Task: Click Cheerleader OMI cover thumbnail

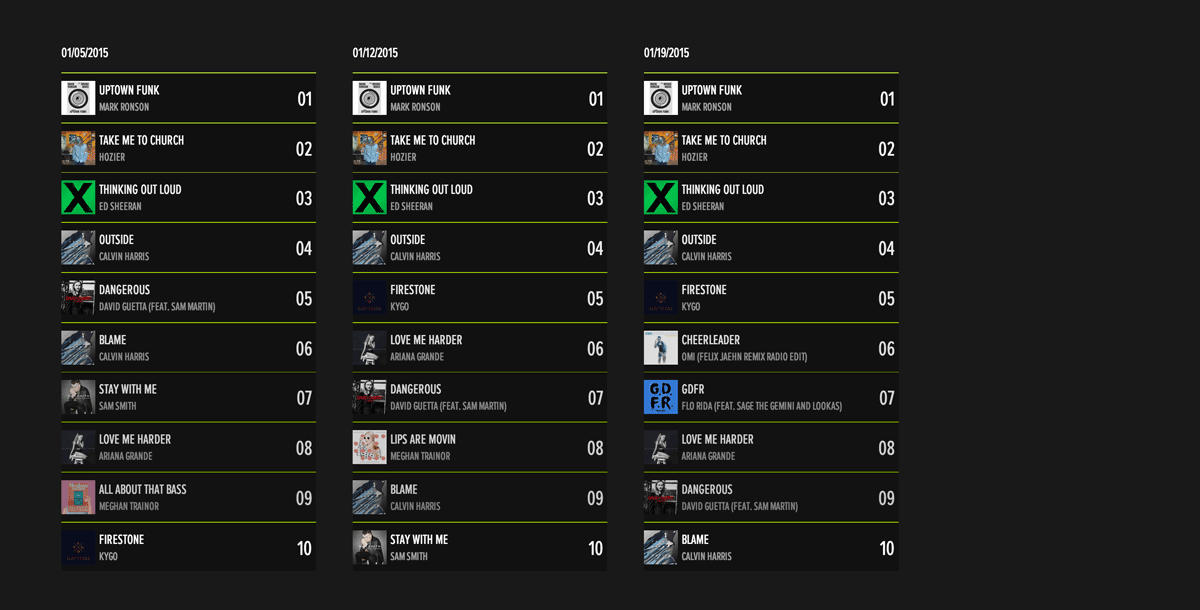Action: pos(660,348)
